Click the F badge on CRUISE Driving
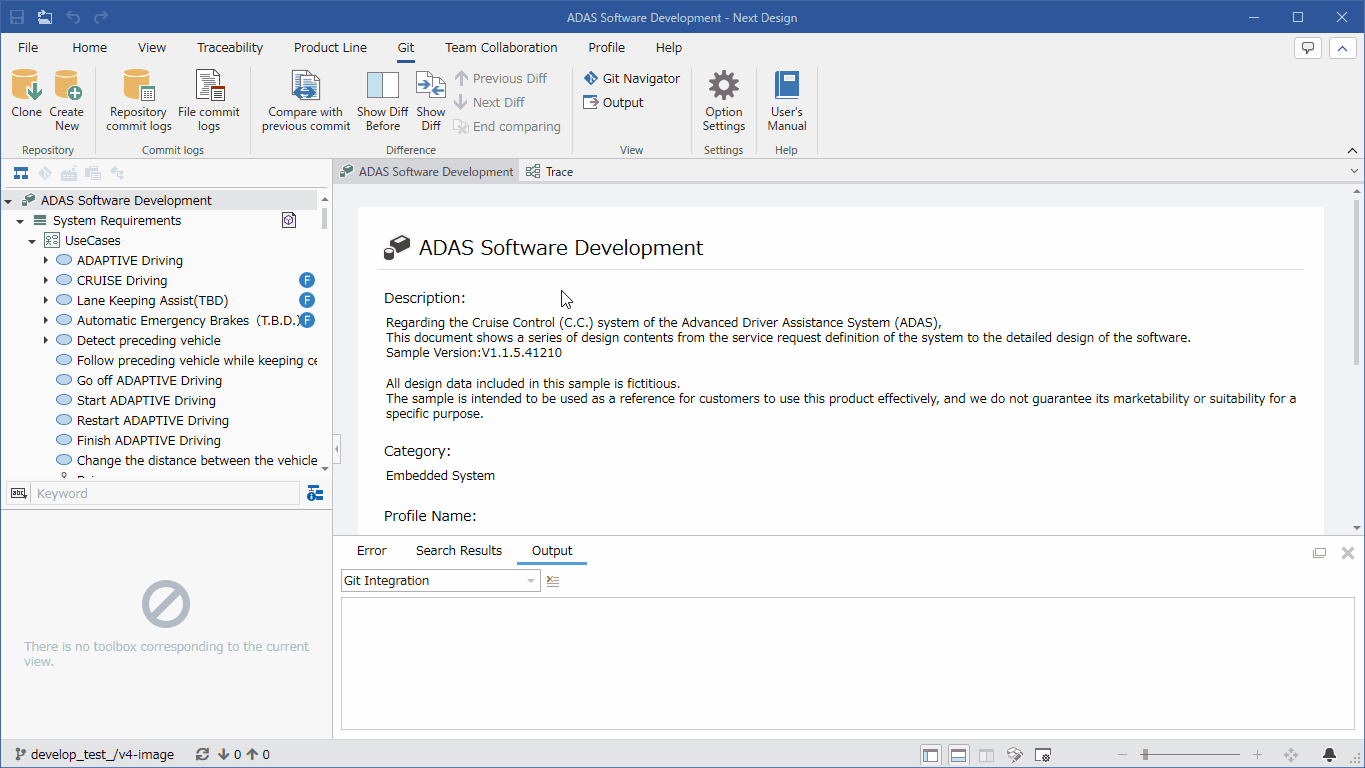This screenshot has width=1365, height=768. pos(307,280)
